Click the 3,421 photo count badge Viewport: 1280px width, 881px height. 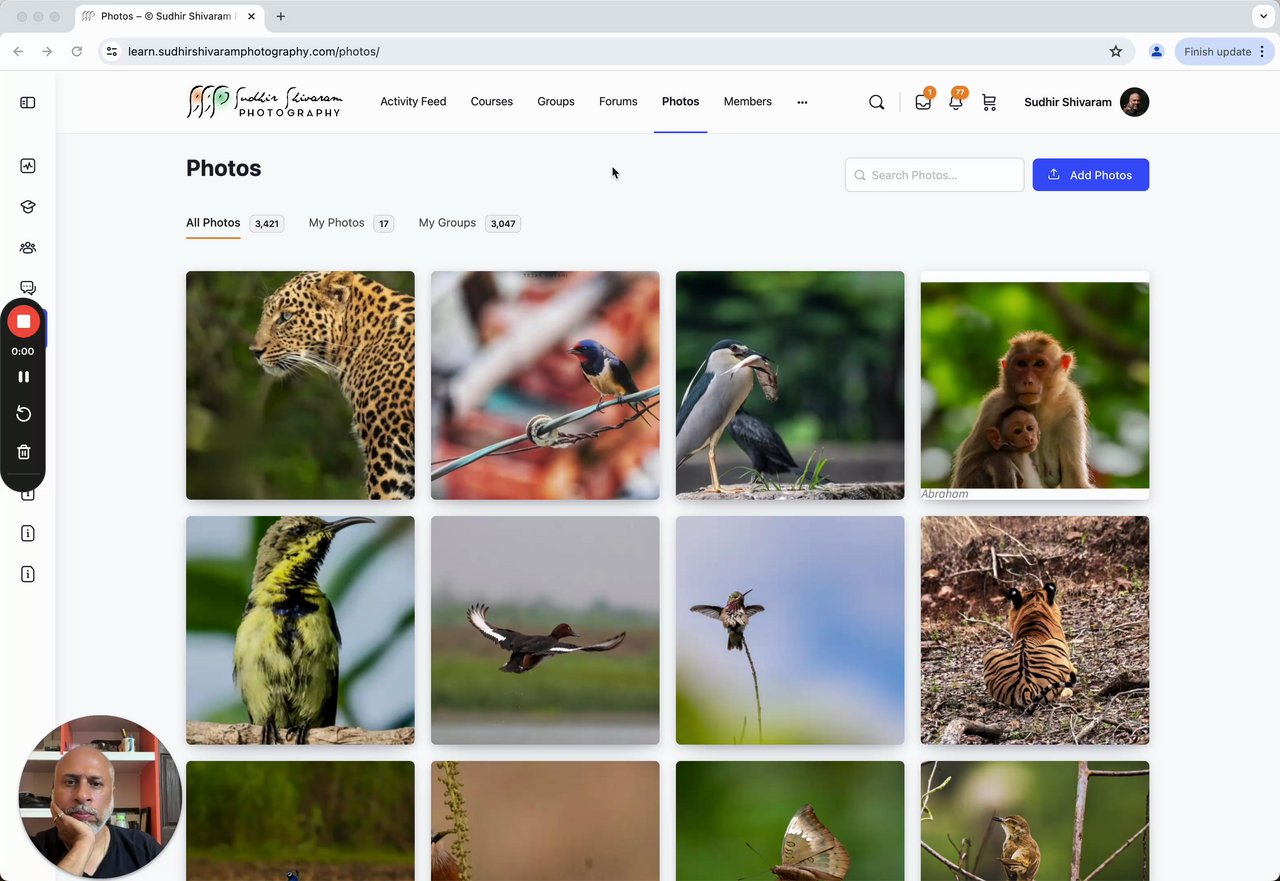[x=266, y=224]
